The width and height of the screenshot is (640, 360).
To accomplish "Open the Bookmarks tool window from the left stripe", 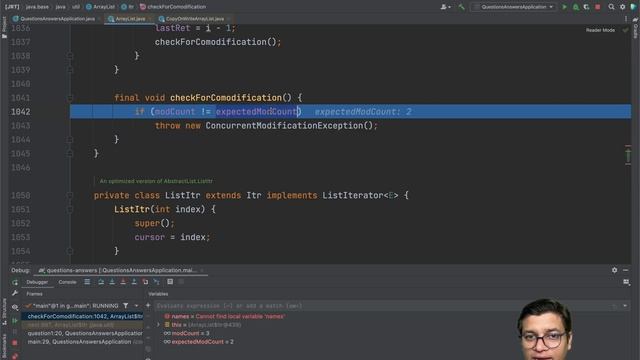I will pos(4,346).
